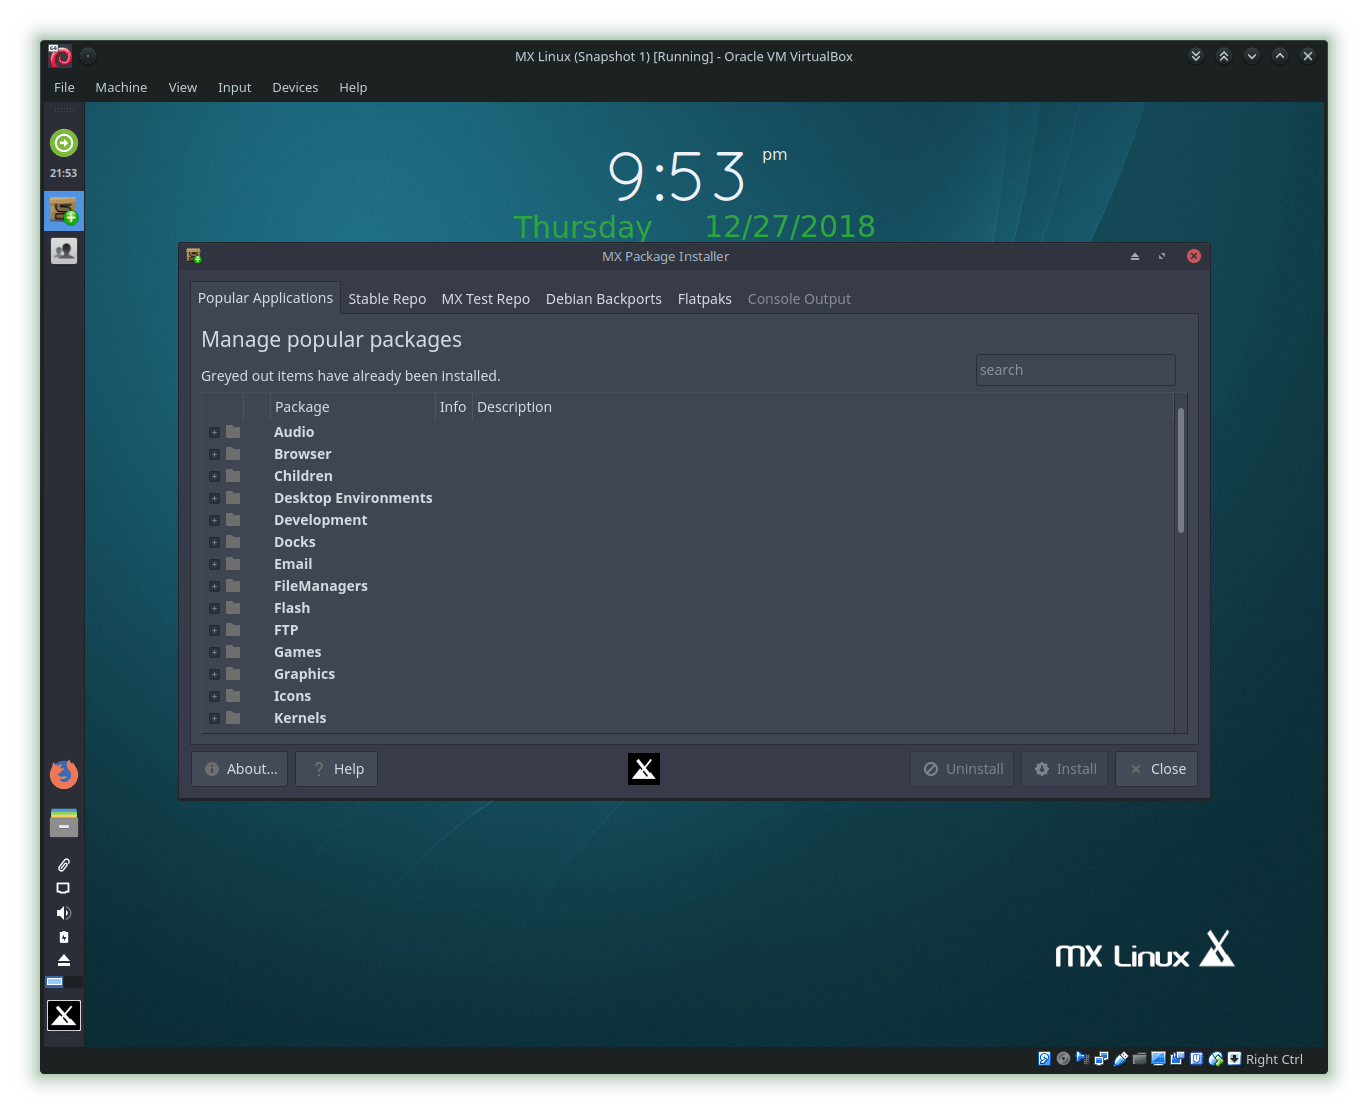Screen dimensions: 1368x1114
Task: Click the user switcher icon below the installer launcher
Action: pyautogui.click(x=63, y=250)
